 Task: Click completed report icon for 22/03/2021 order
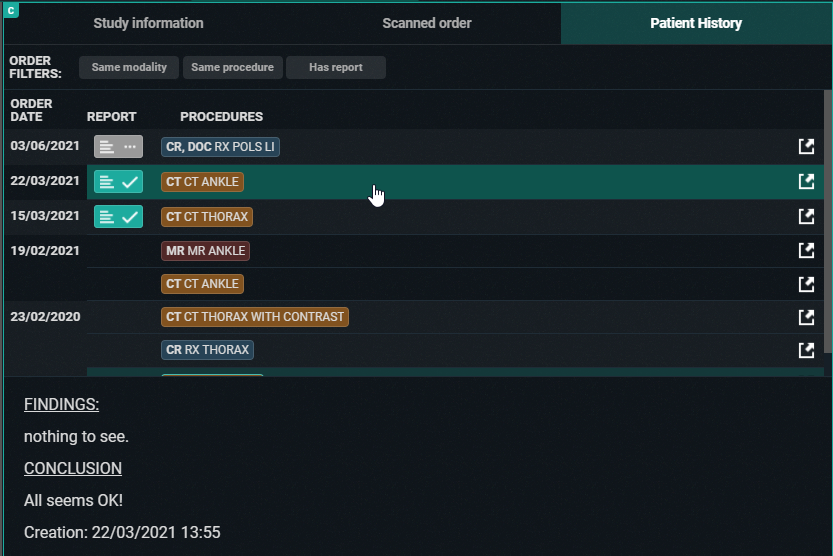pyautogui.click(x=118, y=182)
